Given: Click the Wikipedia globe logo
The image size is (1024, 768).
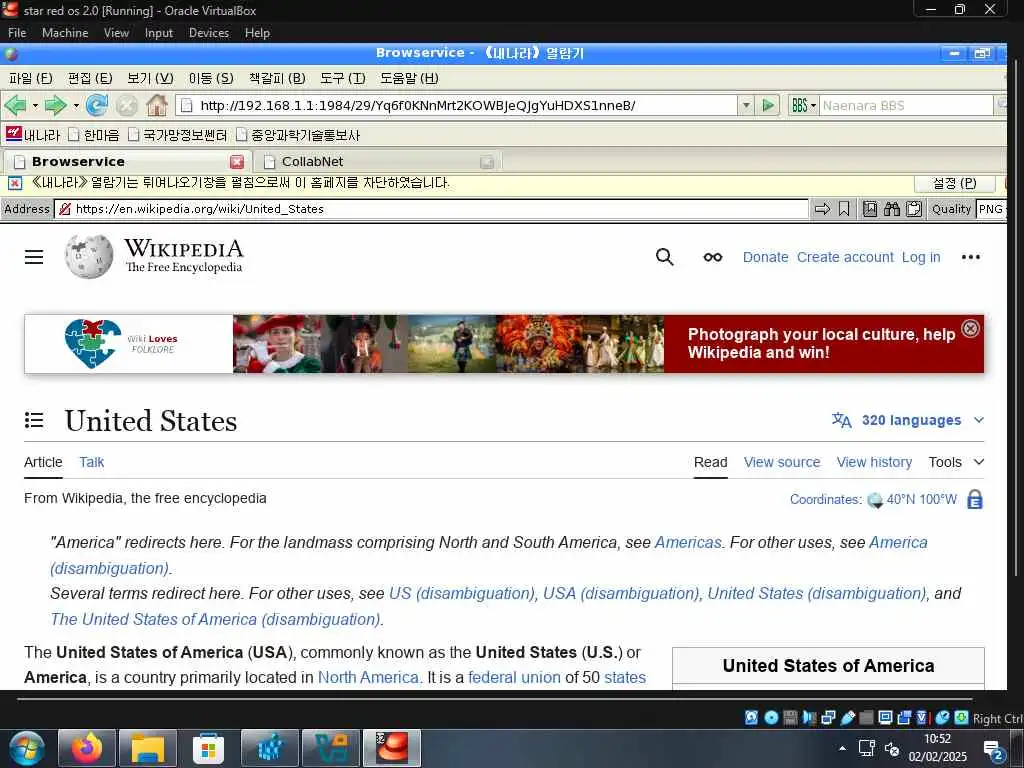Looking at the screenshot, I should coord(89,257).
